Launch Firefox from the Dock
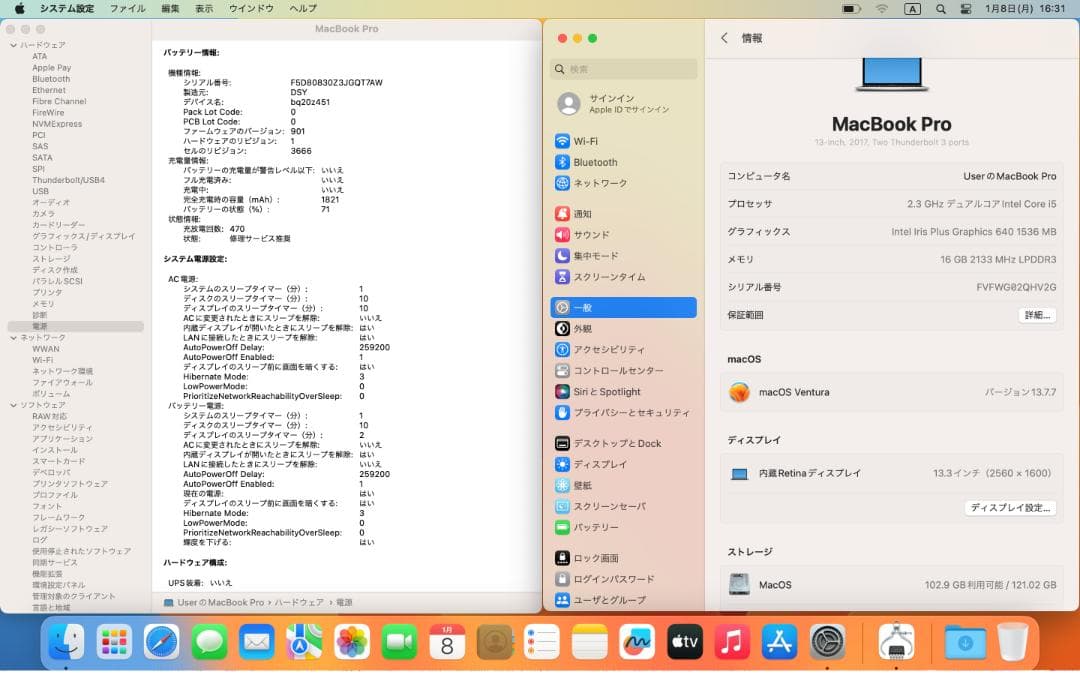The height and width of the screenshot is (675, 1080). (x=162, y=643)
